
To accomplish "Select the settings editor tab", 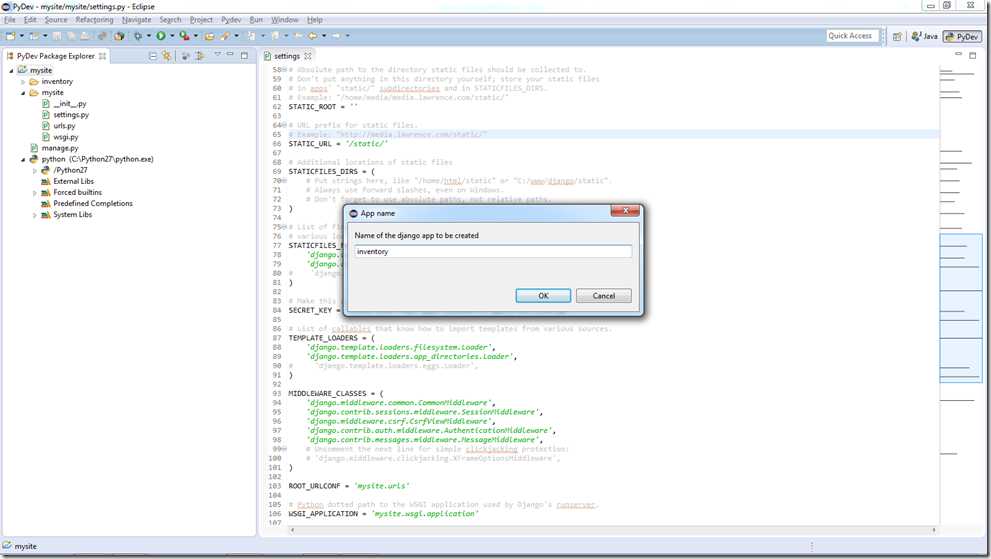I will [286, 56].
